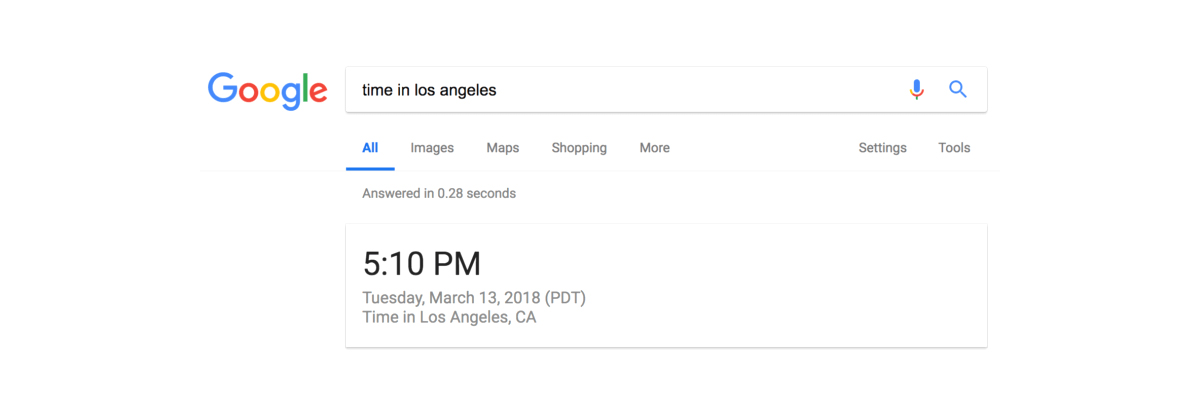
Task: Select the All results tab
Action: (370, 148)
